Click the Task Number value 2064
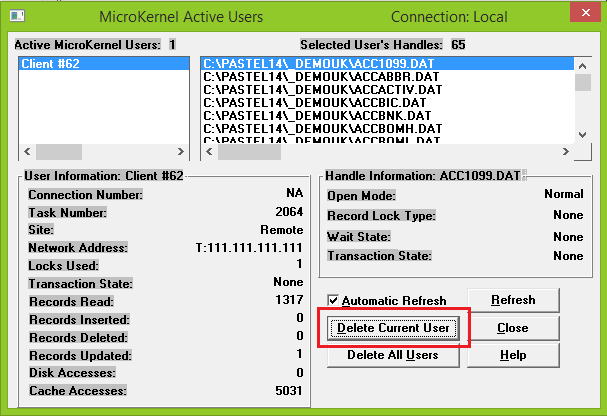Image resolution: width=607 pixels, height=416 pixels. click(x=289, y=212)
